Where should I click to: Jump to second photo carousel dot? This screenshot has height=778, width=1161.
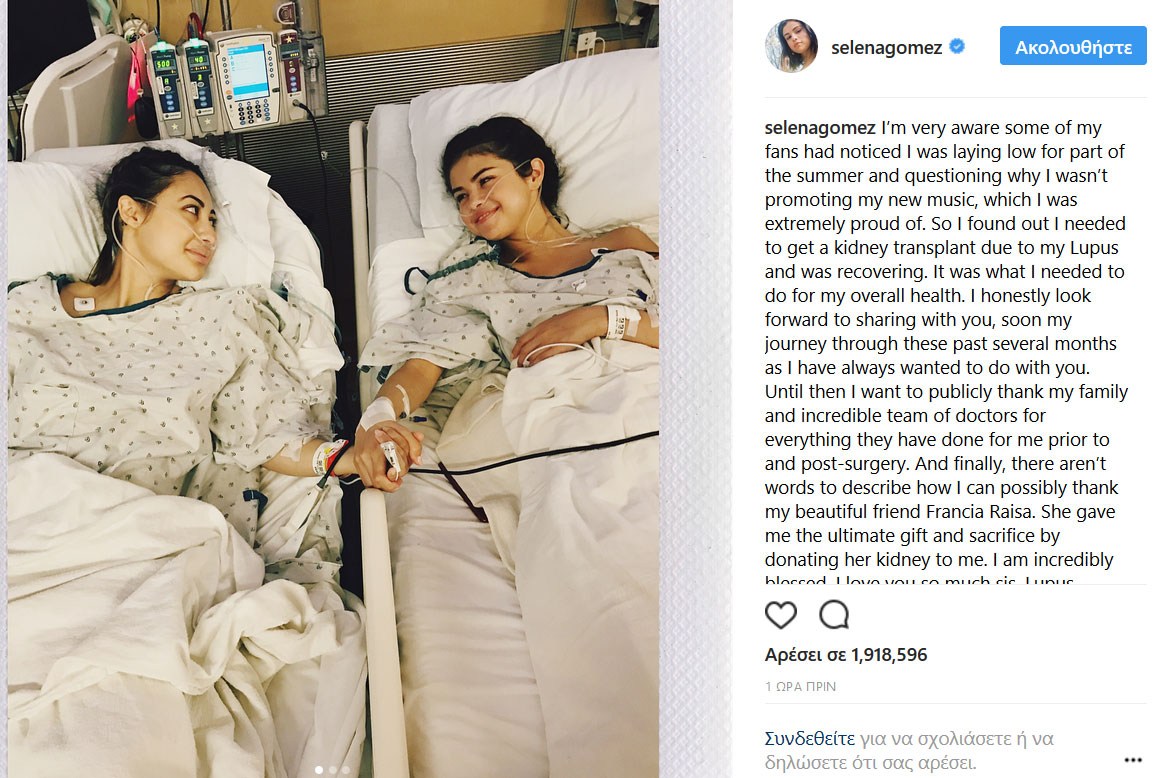(332, 770)
